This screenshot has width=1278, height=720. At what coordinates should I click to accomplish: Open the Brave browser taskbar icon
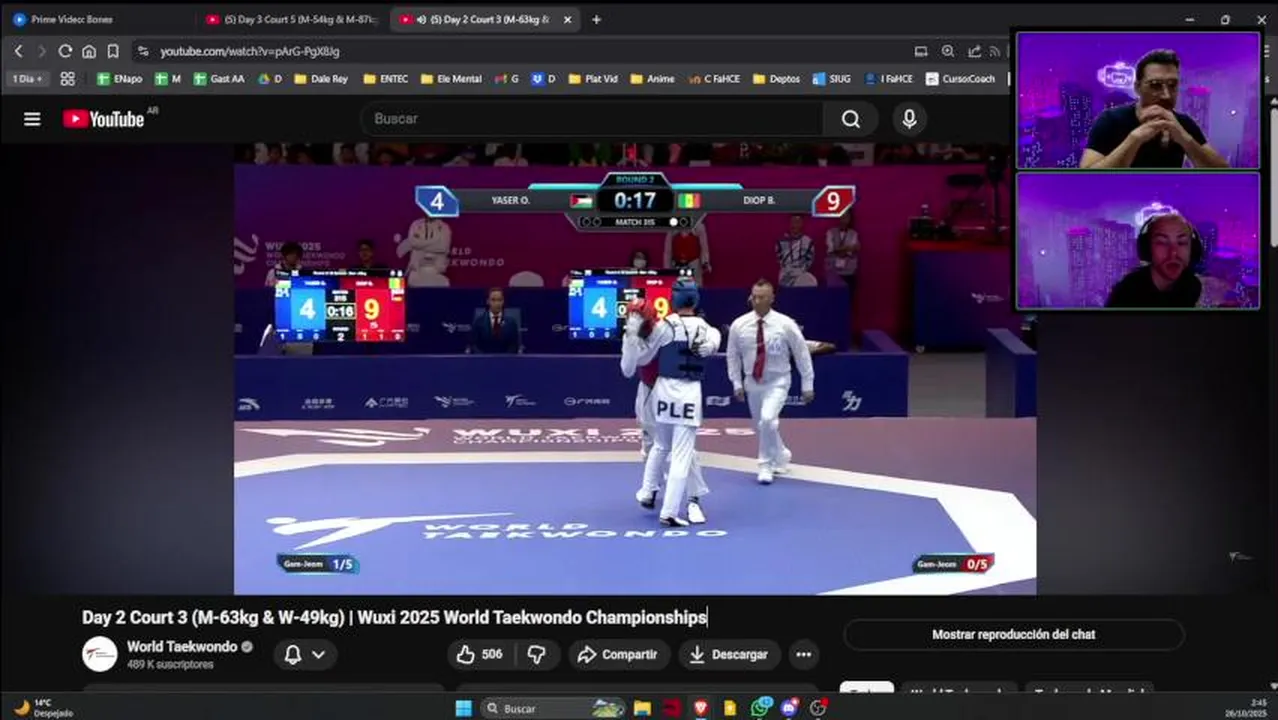(701, 708)
